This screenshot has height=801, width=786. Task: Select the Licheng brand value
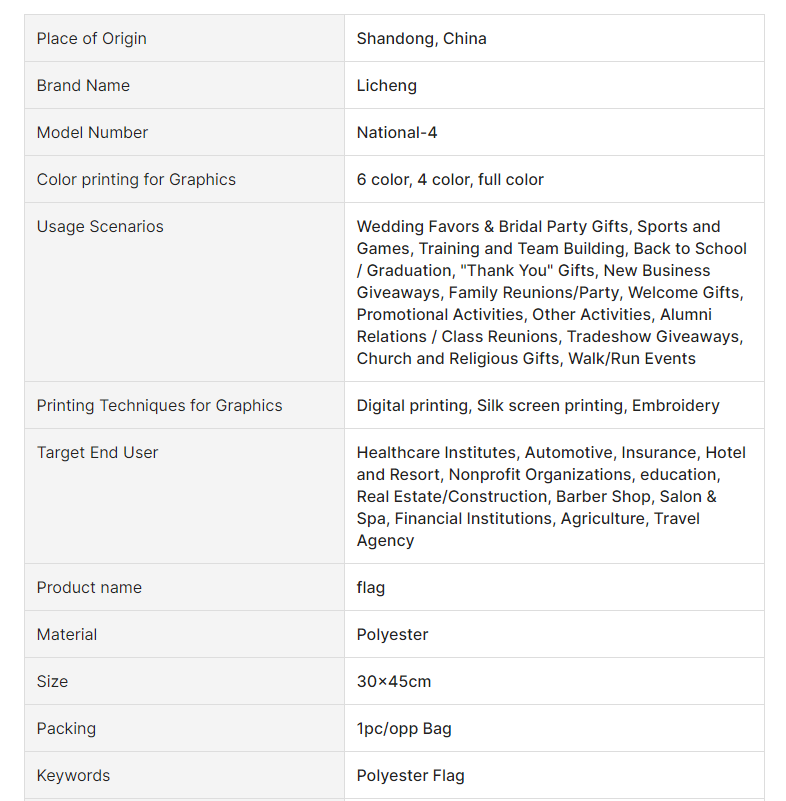pyautogui.click(x=386, y=86)
